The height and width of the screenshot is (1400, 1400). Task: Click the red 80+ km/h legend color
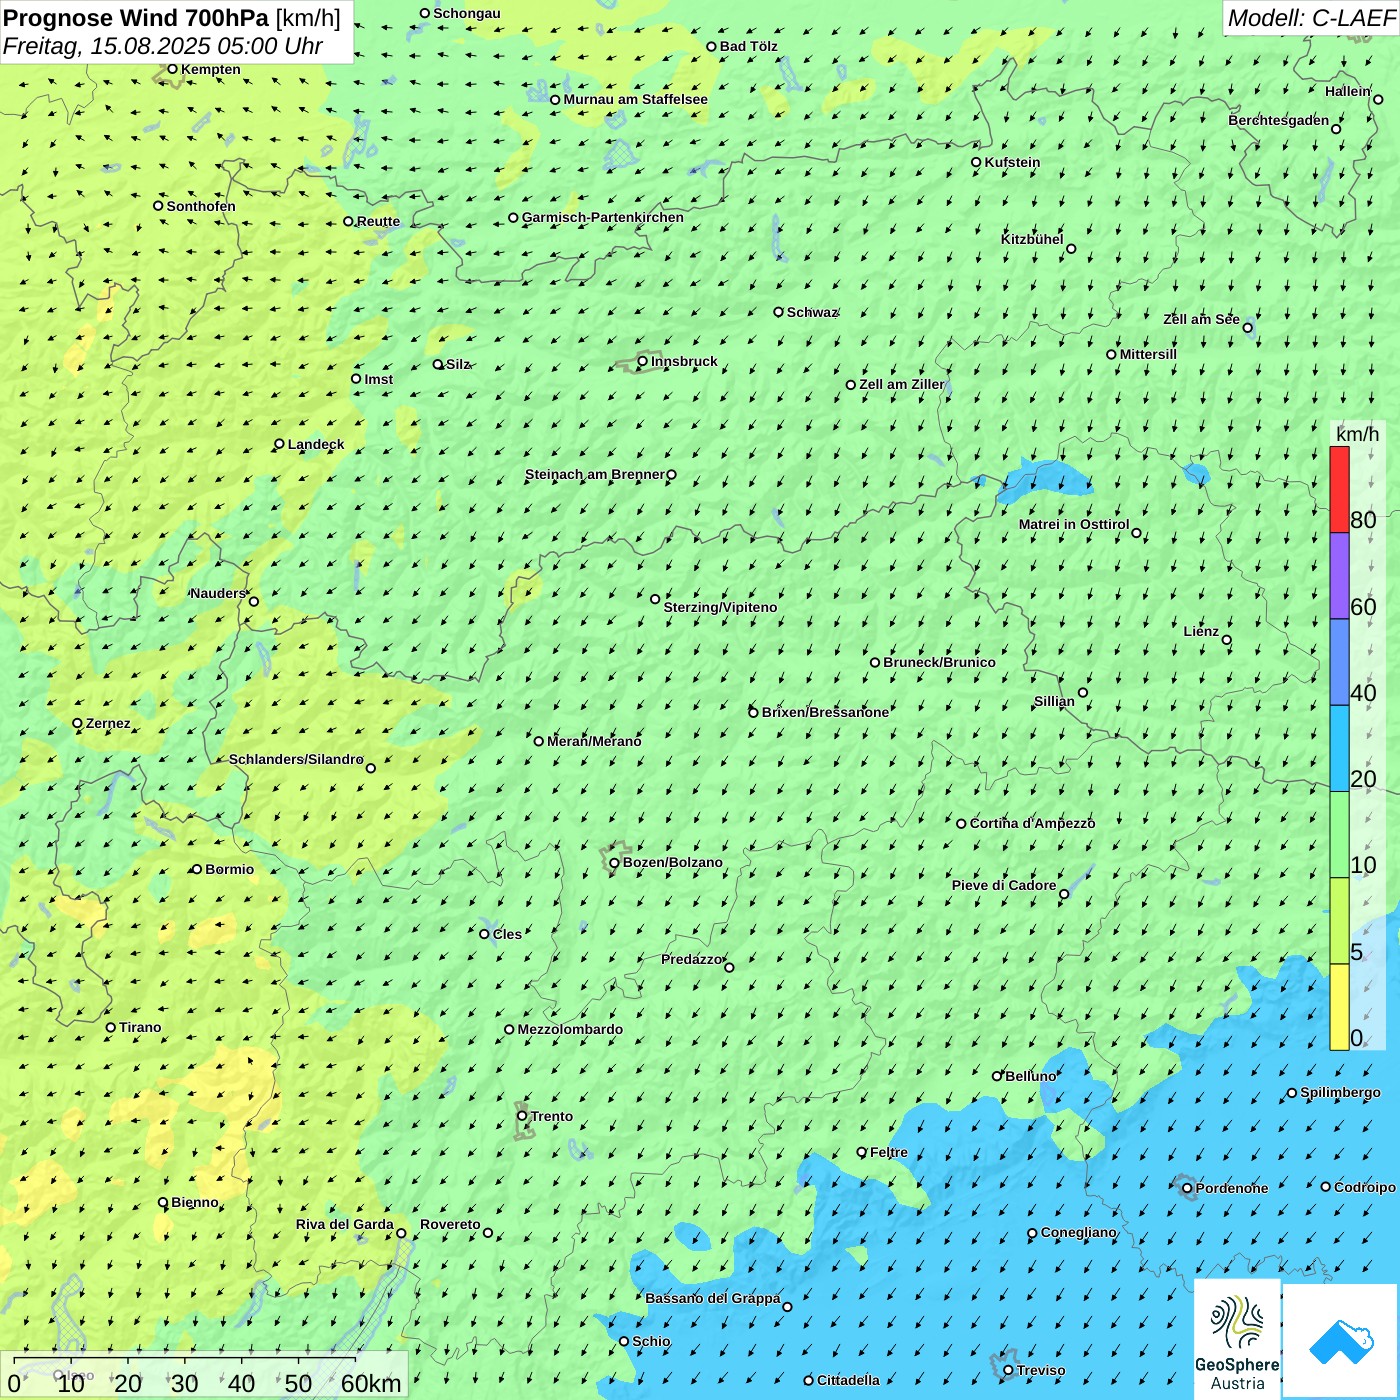[1339, 489]
